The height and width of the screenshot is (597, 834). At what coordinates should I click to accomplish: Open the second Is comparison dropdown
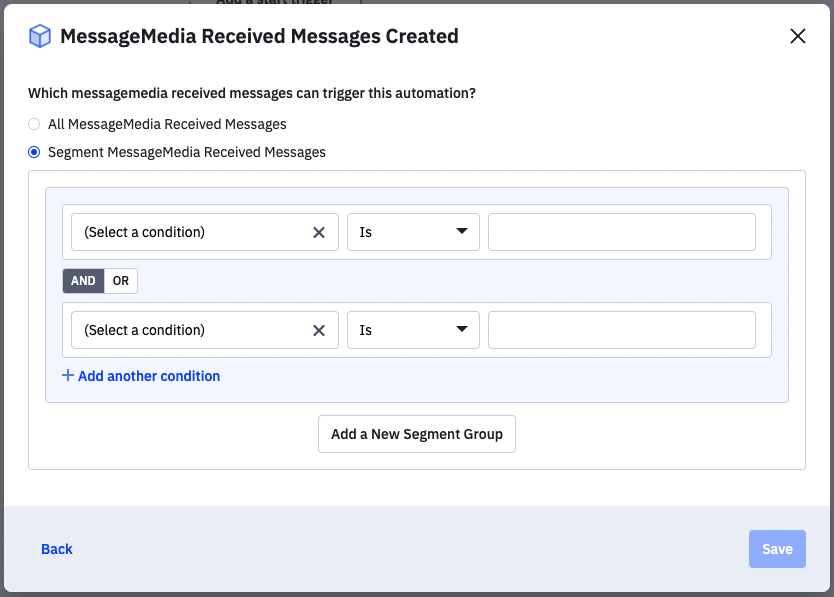(413, 330)
